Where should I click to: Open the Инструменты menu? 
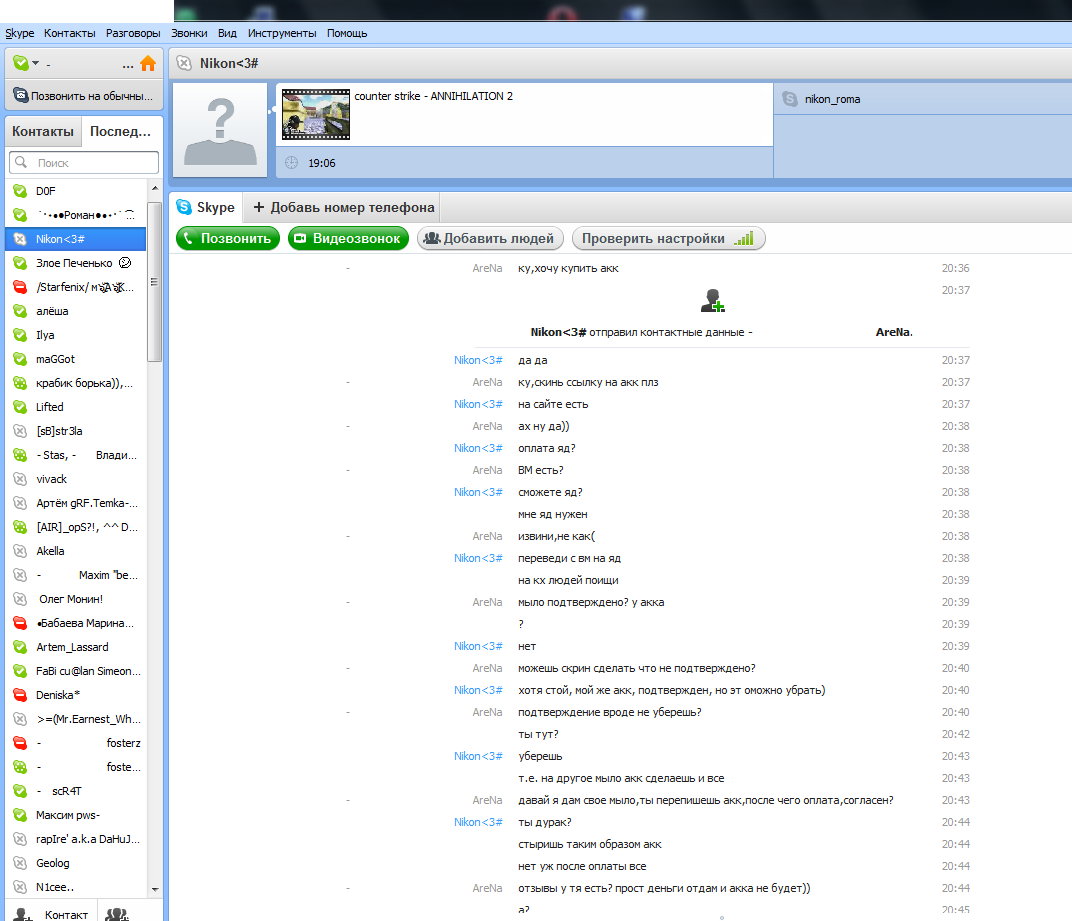(282, 33)
